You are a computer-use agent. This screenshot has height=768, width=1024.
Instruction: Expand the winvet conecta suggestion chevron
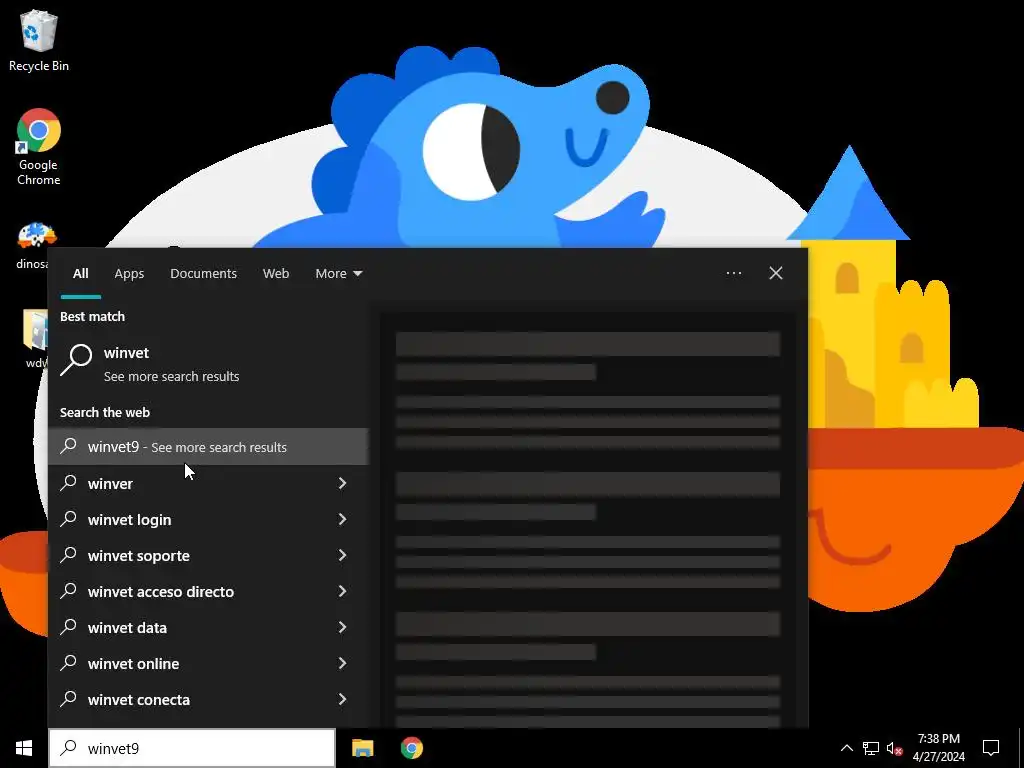pyautogui.click(x=342, y=698)
